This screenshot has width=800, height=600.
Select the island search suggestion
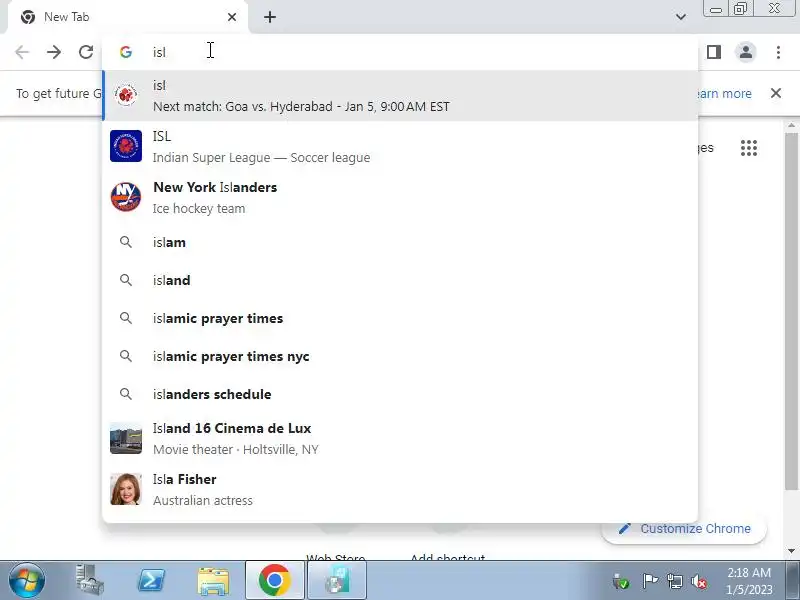click(x=400, y=280)
